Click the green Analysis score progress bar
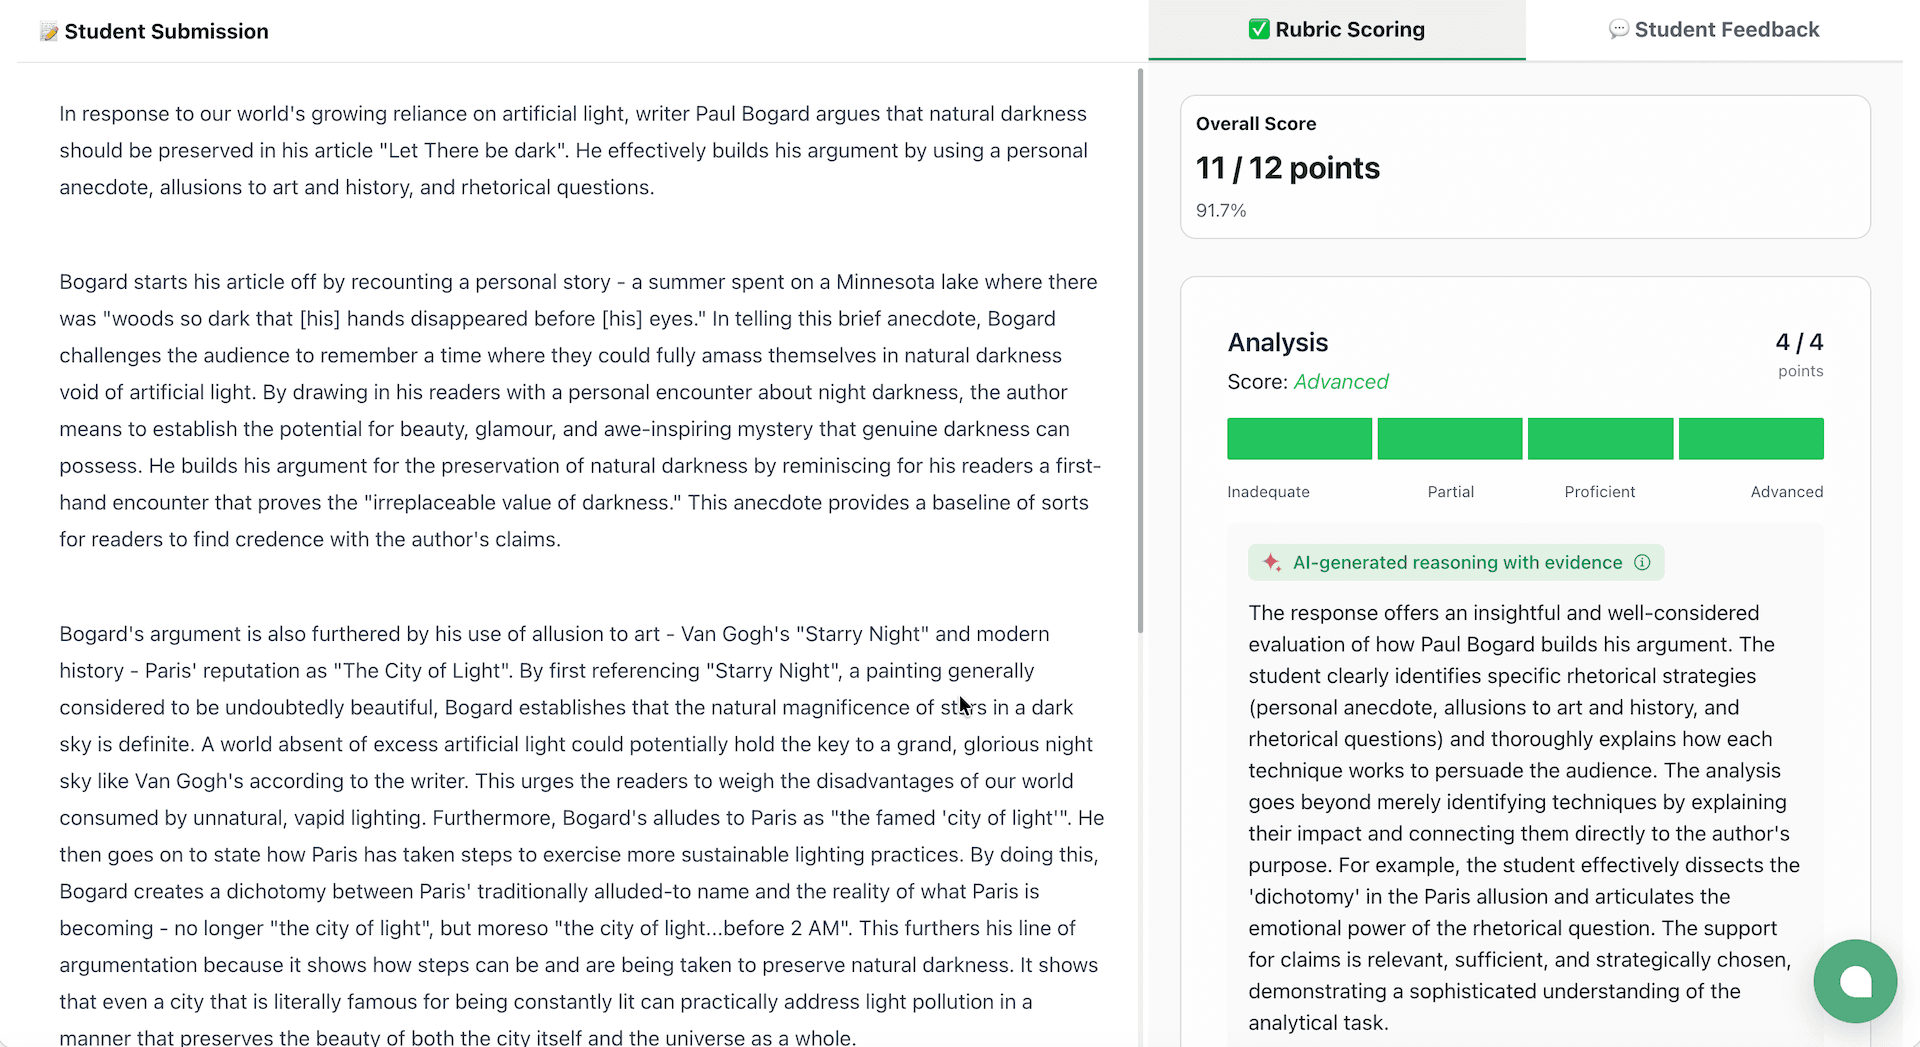Viewport: 1920px width, 1047px height. [1525, 438]
